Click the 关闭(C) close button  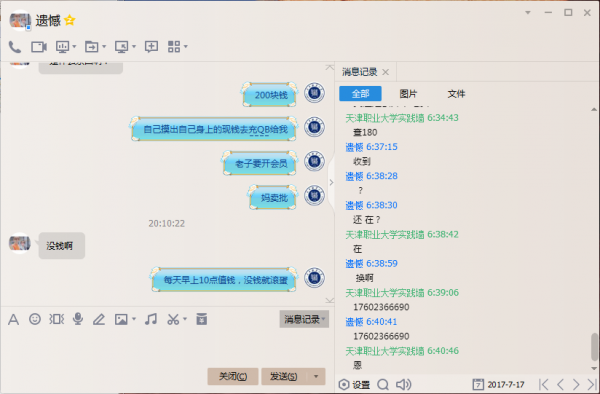pos(233,376)
